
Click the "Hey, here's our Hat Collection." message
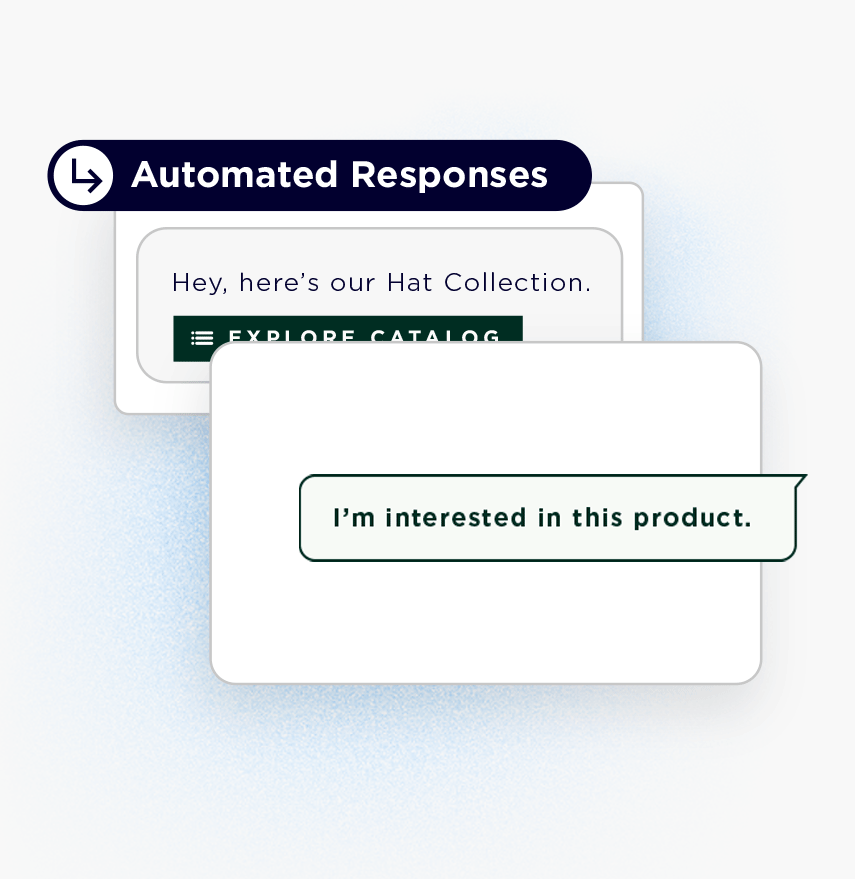381,283
